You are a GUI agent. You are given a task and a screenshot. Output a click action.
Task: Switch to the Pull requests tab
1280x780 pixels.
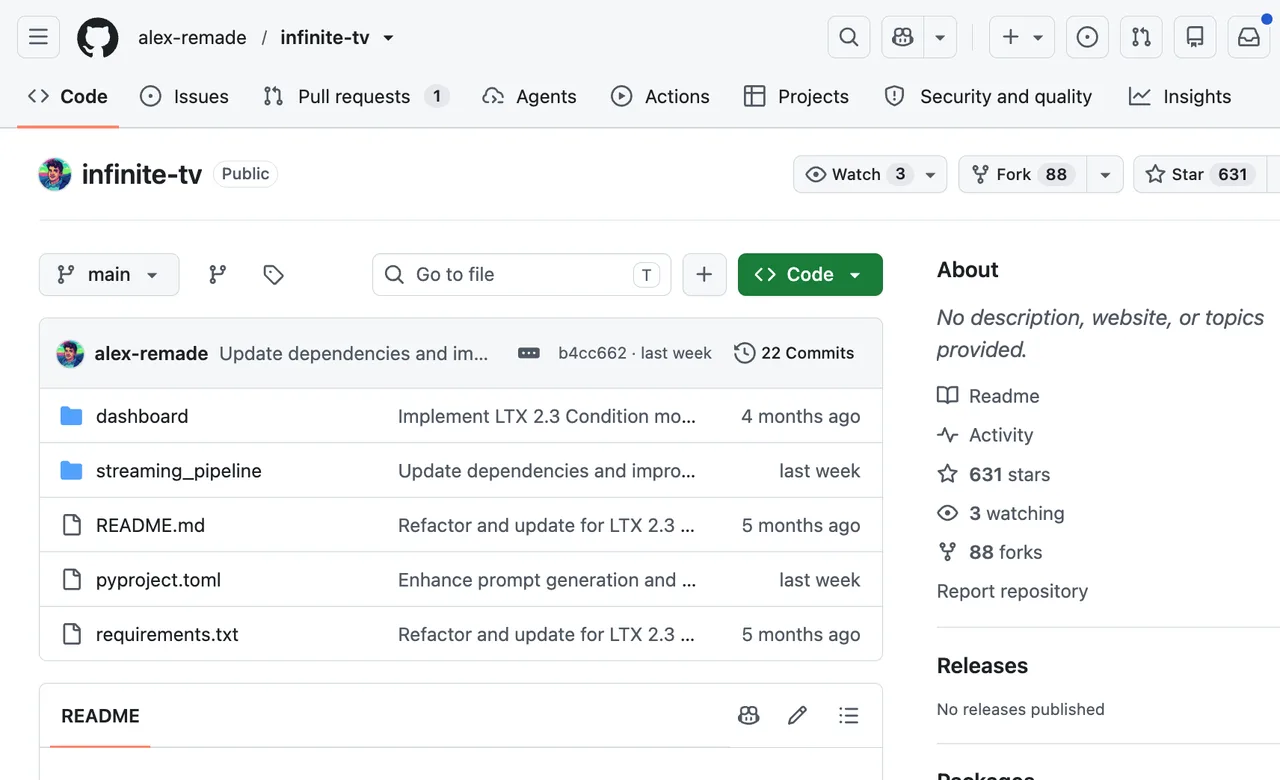click(x=355, y=96)
